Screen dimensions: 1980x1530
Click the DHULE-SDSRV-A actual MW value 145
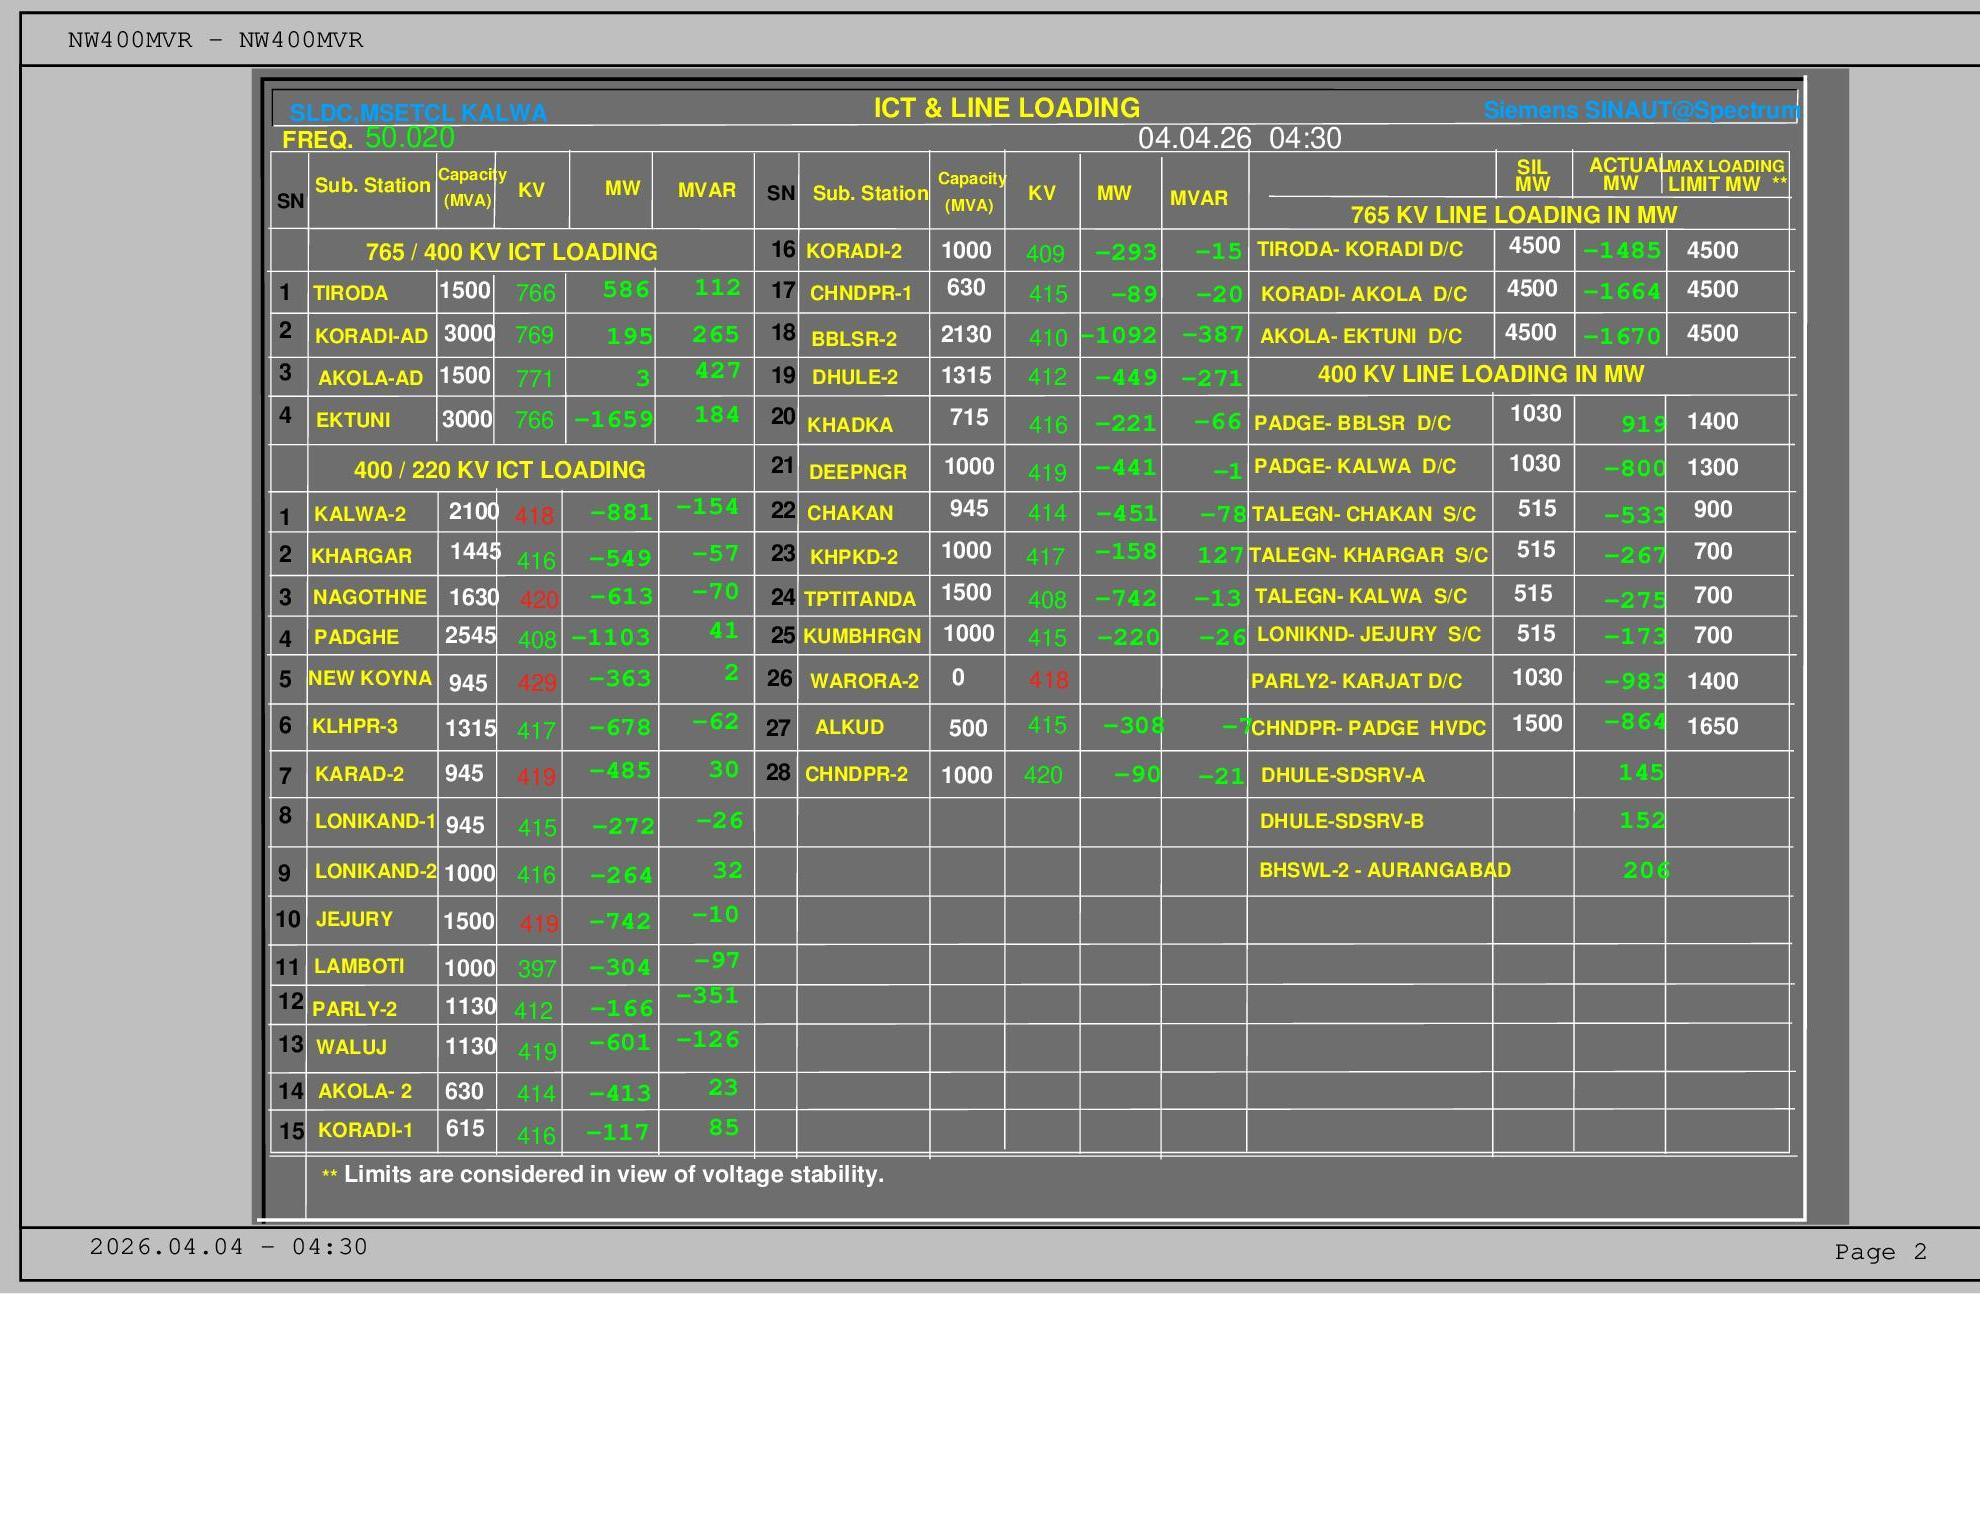[x=1641, y=773]
